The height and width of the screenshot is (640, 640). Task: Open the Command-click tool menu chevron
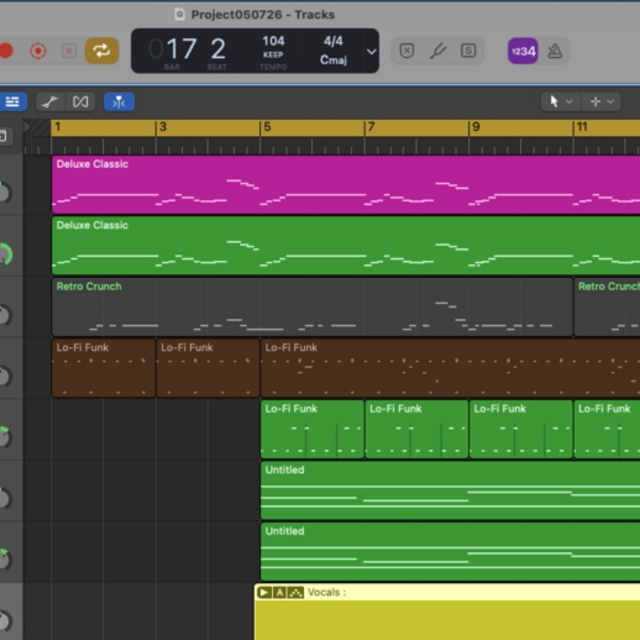tap(610, 101)
